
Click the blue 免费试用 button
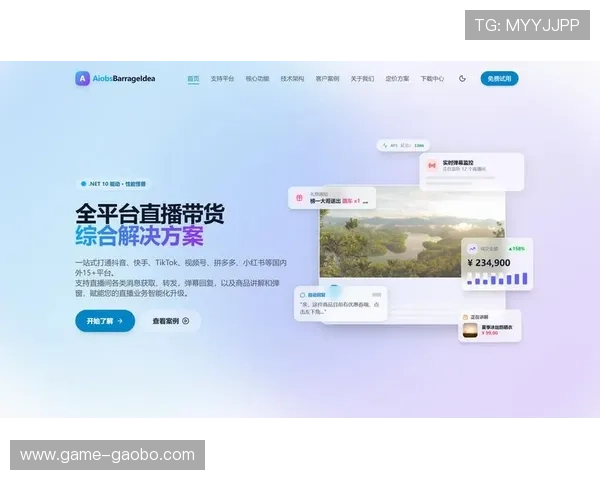click(499, 78)
